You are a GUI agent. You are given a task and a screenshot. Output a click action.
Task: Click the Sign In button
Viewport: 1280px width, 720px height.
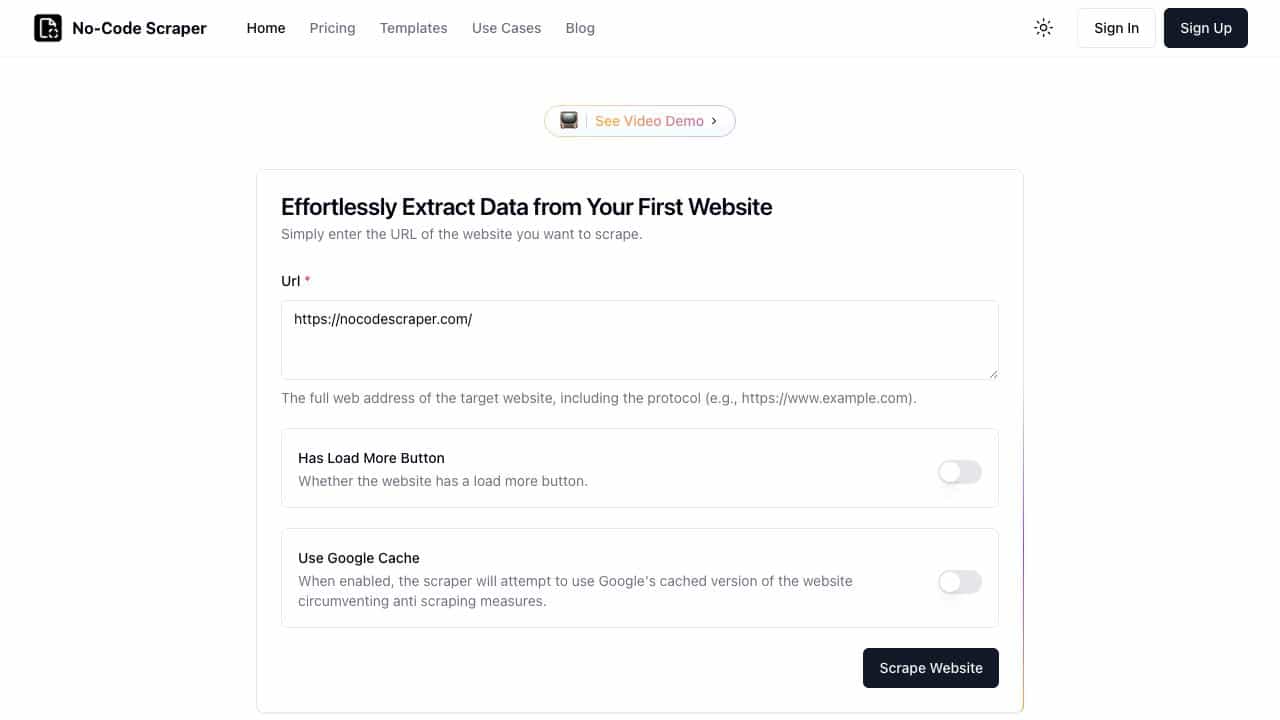(1116, 28)
